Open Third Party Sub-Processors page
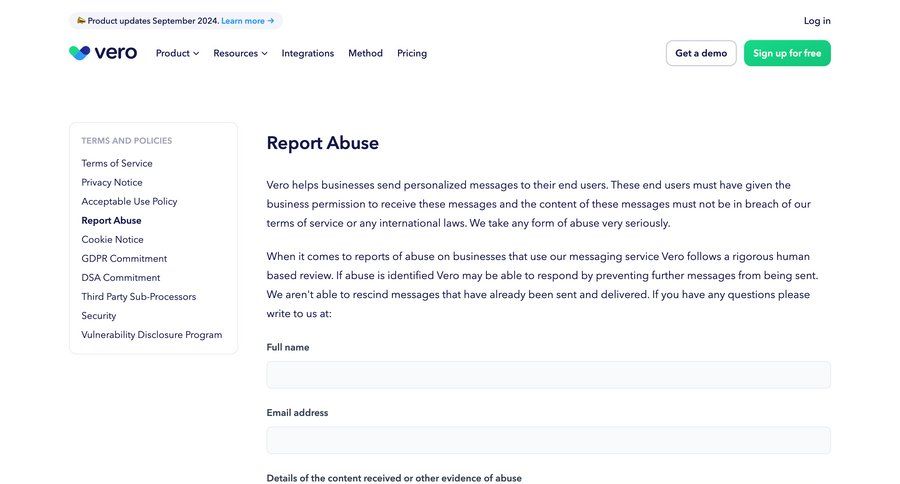This screenshot has height=484, width=900. [x=138, y=296]
